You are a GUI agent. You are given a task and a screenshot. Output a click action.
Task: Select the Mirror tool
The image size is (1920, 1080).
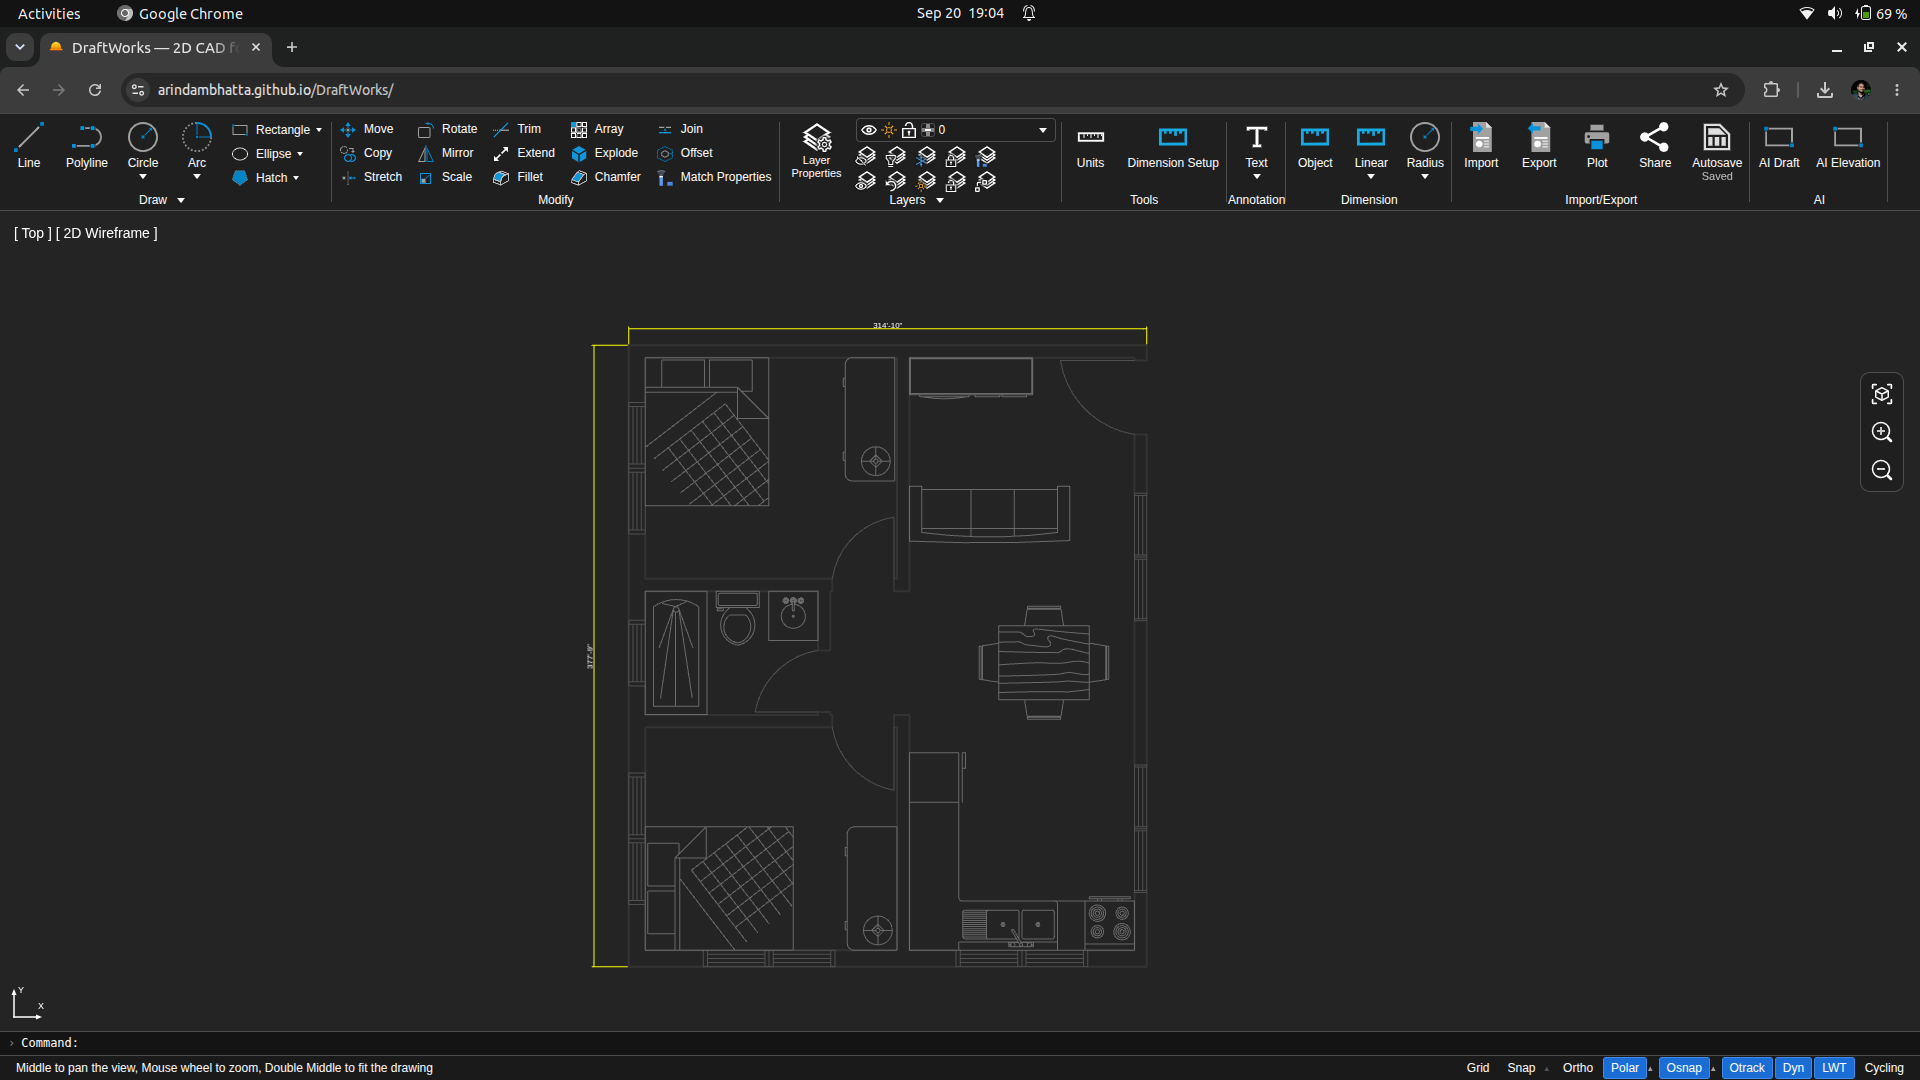(x=446, y=153)
